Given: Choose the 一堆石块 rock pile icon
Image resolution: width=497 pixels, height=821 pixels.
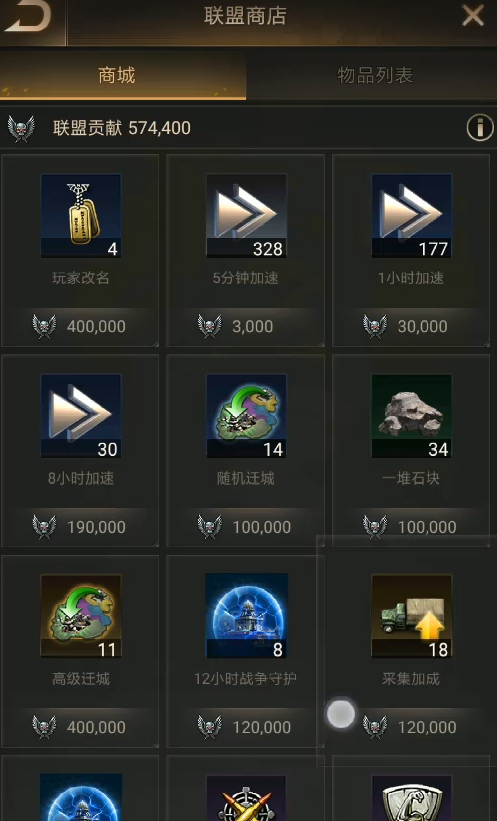Looking at the screenshot, I should pos(412,416).
